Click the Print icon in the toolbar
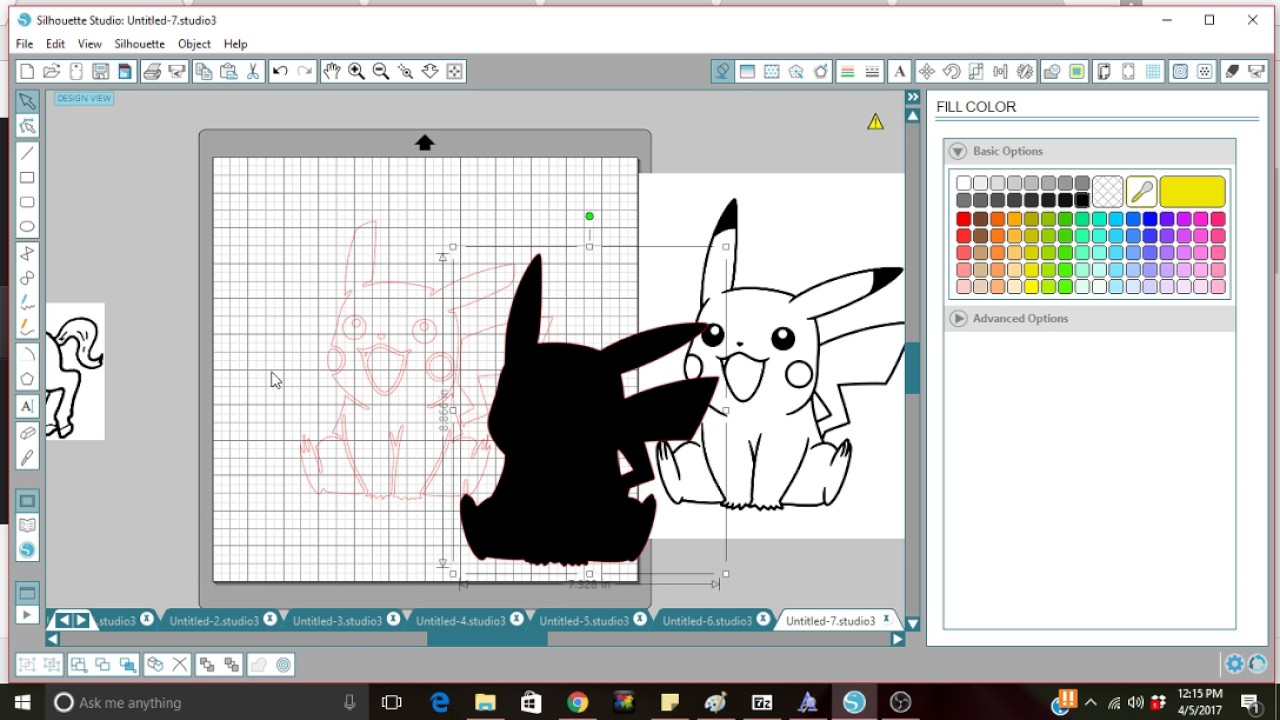1280x720 pixels. [152, 71]
